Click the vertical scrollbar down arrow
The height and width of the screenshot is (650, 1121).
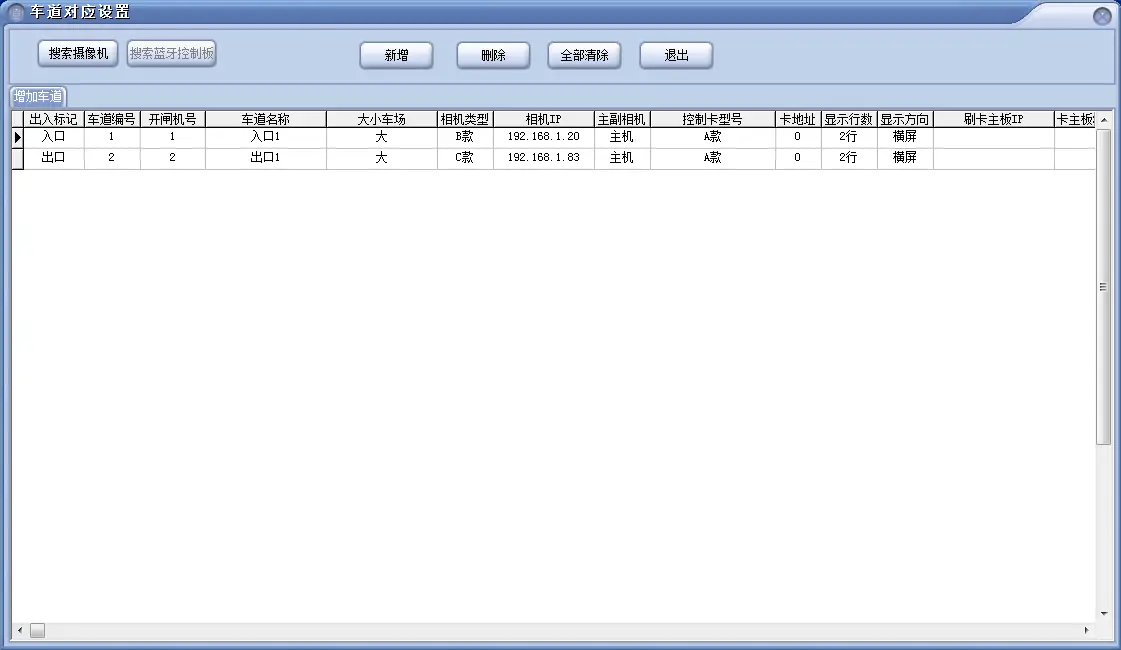(x=1103, y=613)
